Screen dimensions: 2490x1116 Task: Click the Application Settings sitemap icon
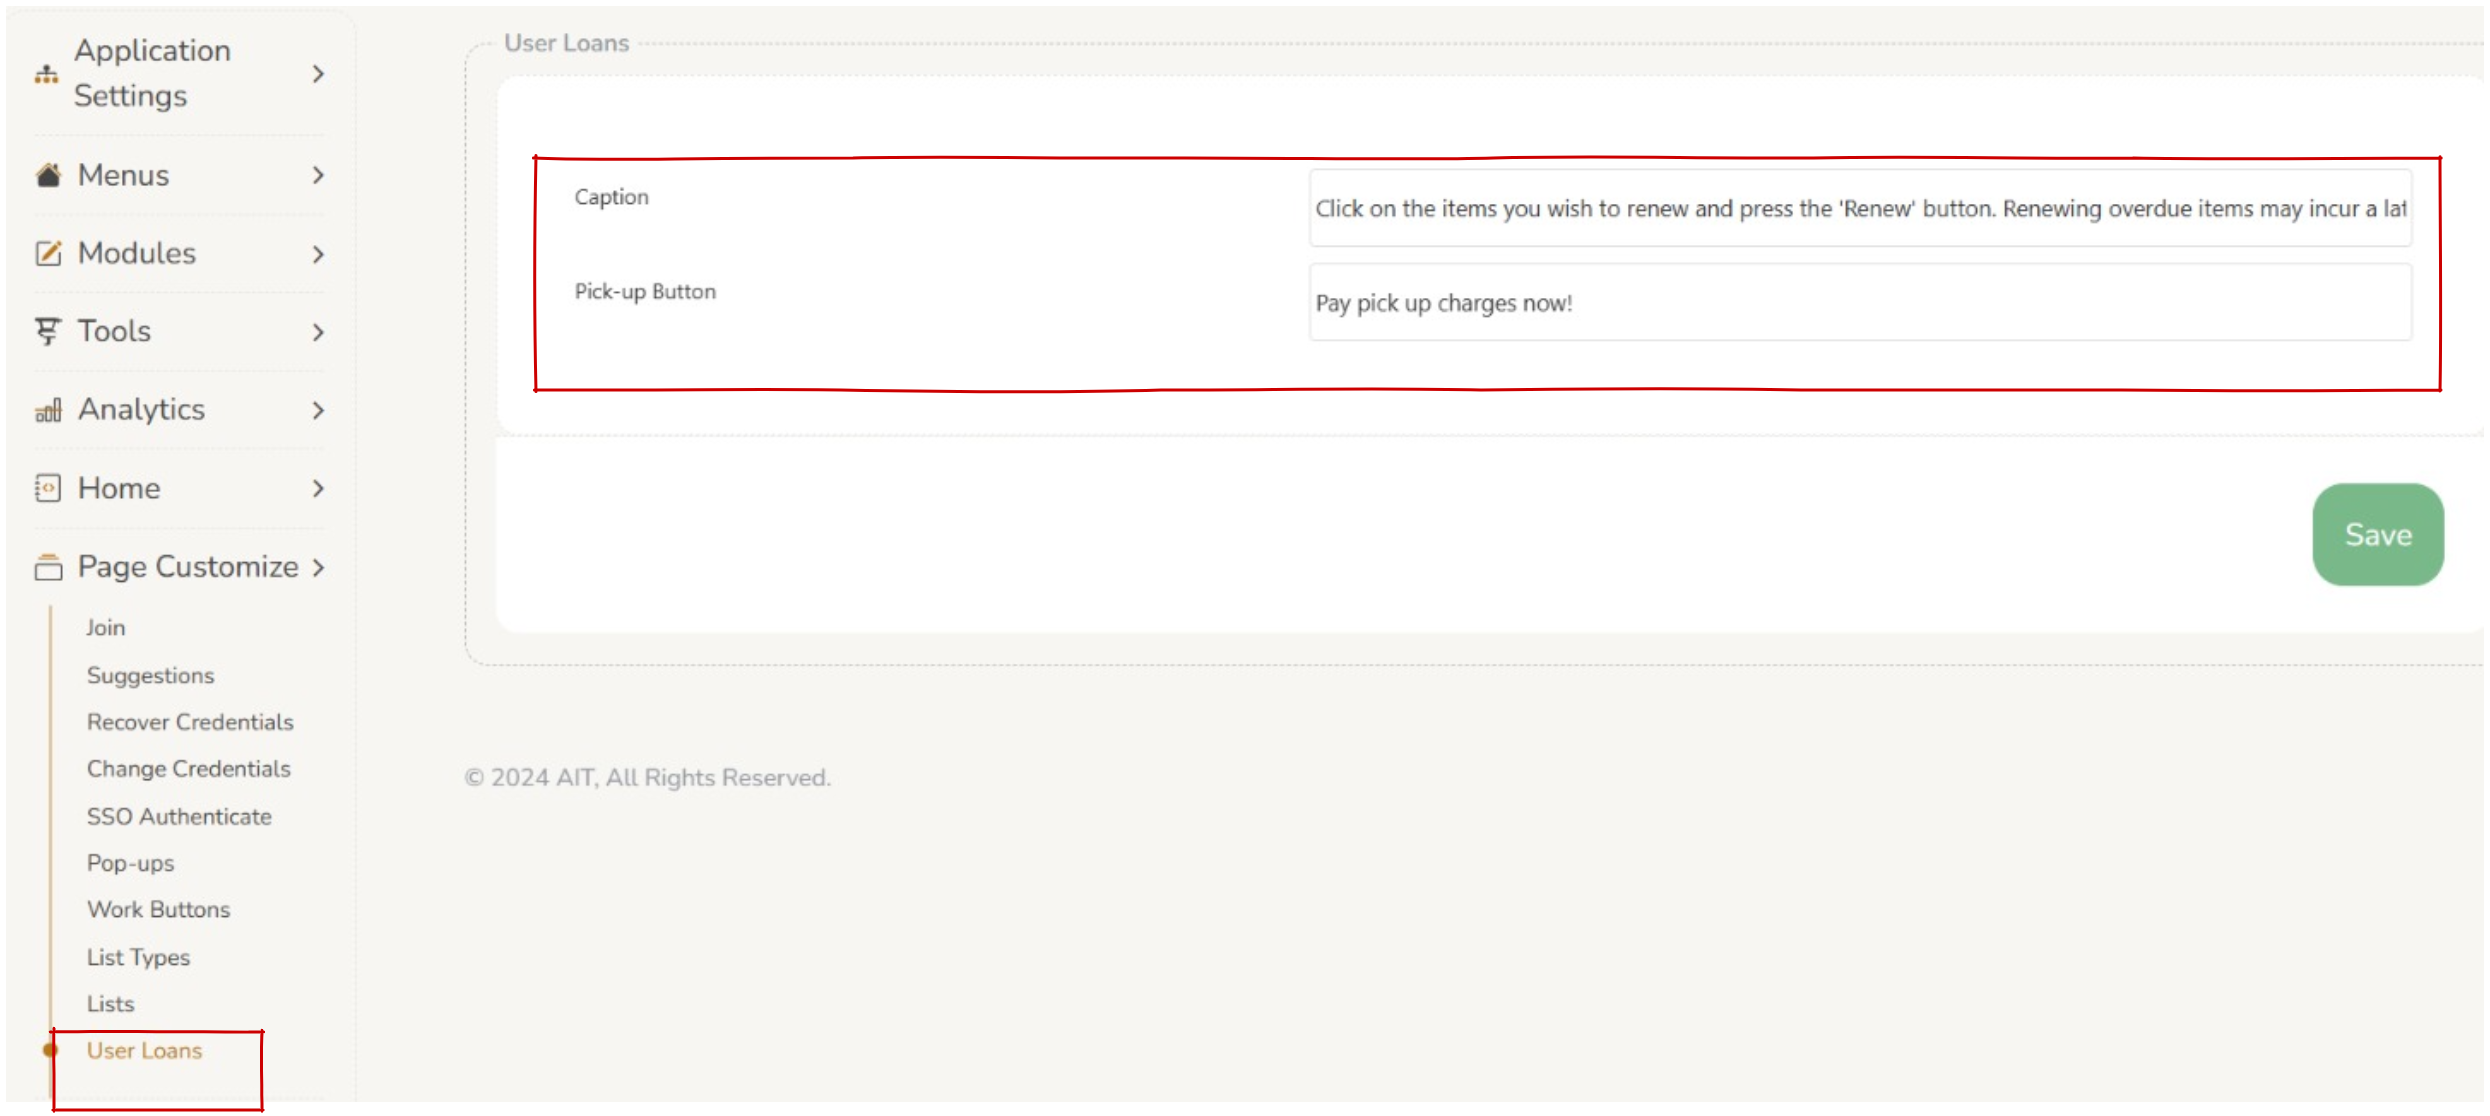46,74
